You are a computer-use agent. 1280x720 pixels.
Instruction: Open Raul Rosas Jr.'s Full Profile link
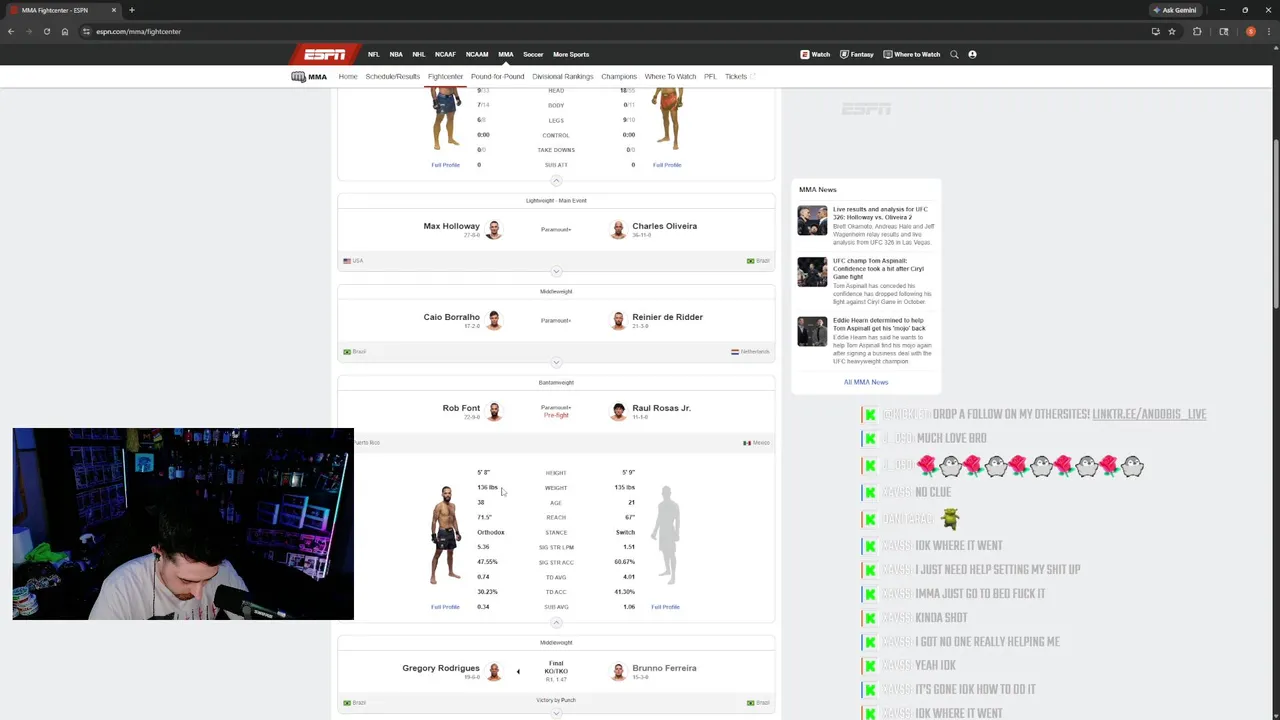665,607
